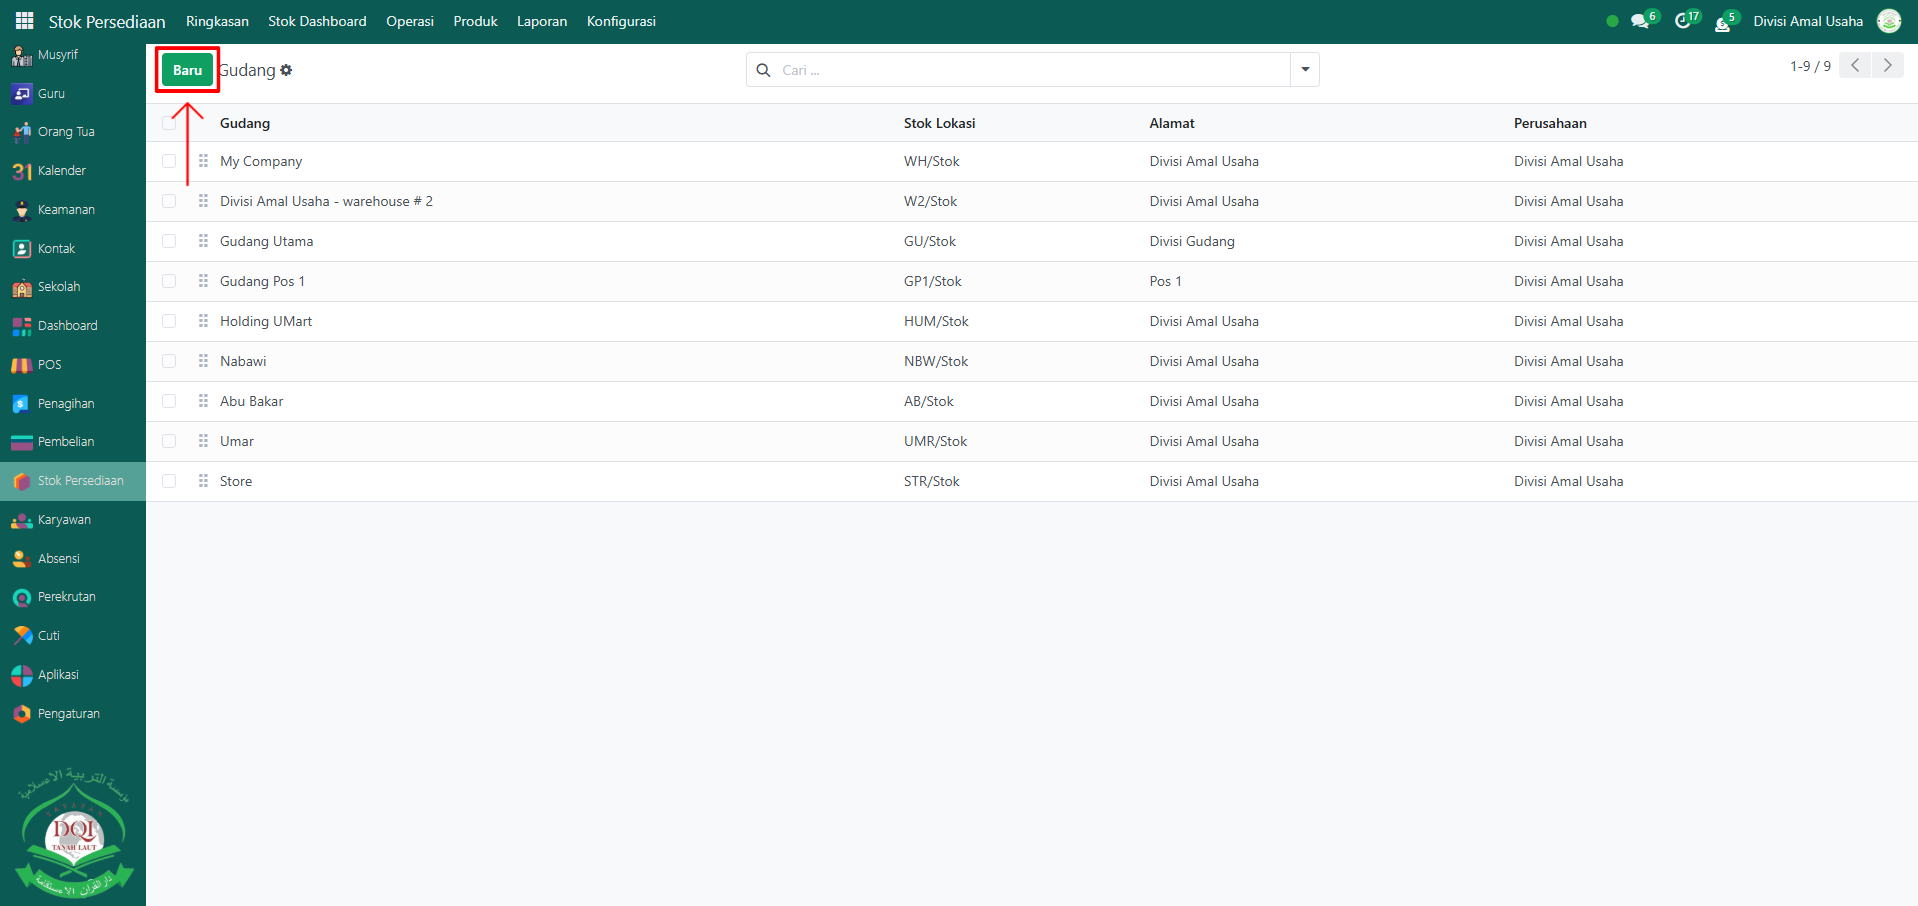This screenshot has width=1918, height=906.
Task: Click the user avatar in top bar
Action: (1889, 21)
